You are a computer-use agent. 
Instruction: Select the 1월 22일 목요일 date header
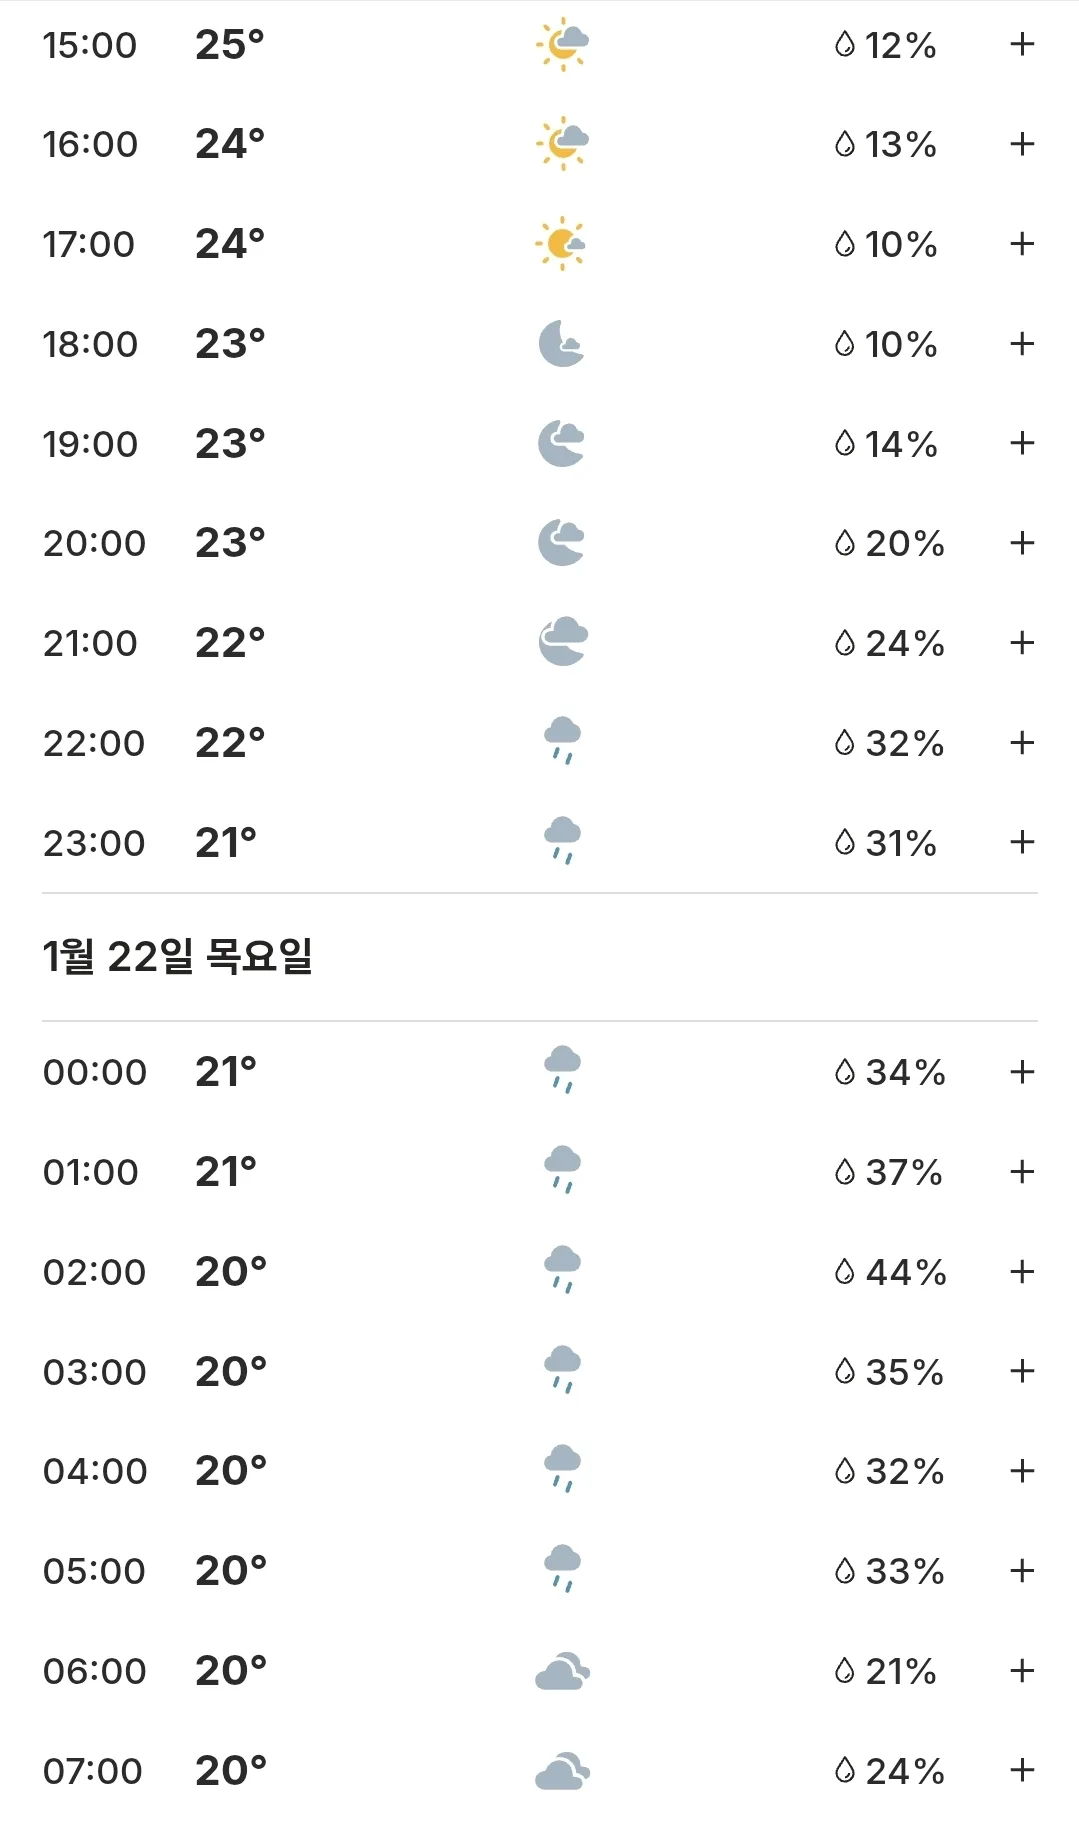[178, 957]
